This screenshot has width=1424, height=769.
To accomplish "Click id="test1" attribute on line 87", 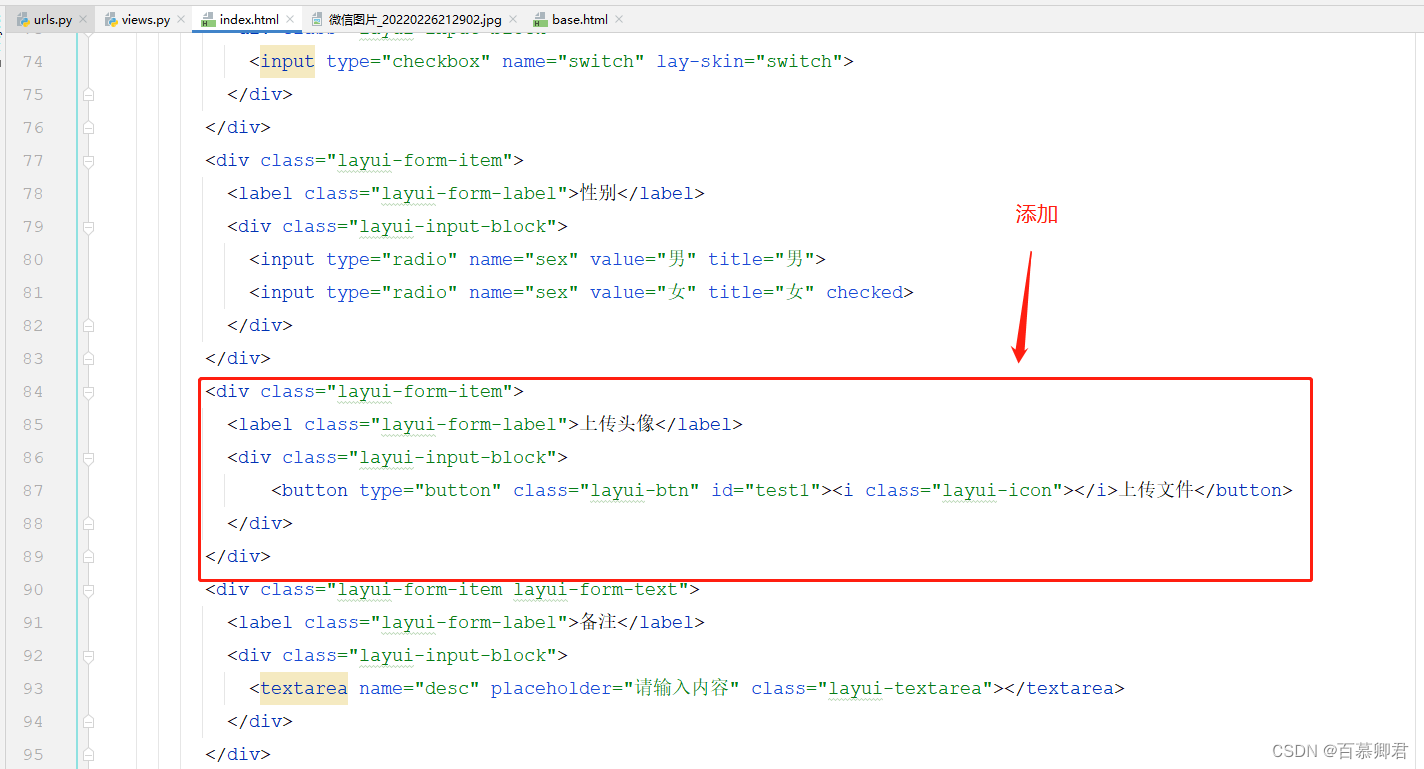I will point(766,491).
